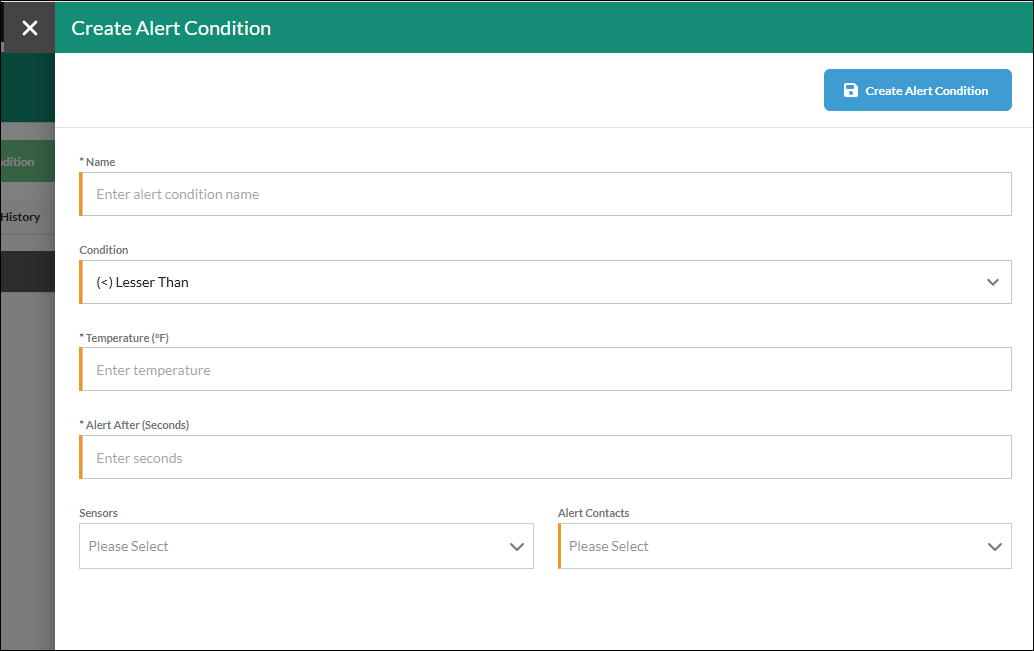Click the Alert Contacts label
The image size is (1034, 651).
point(593,513)
